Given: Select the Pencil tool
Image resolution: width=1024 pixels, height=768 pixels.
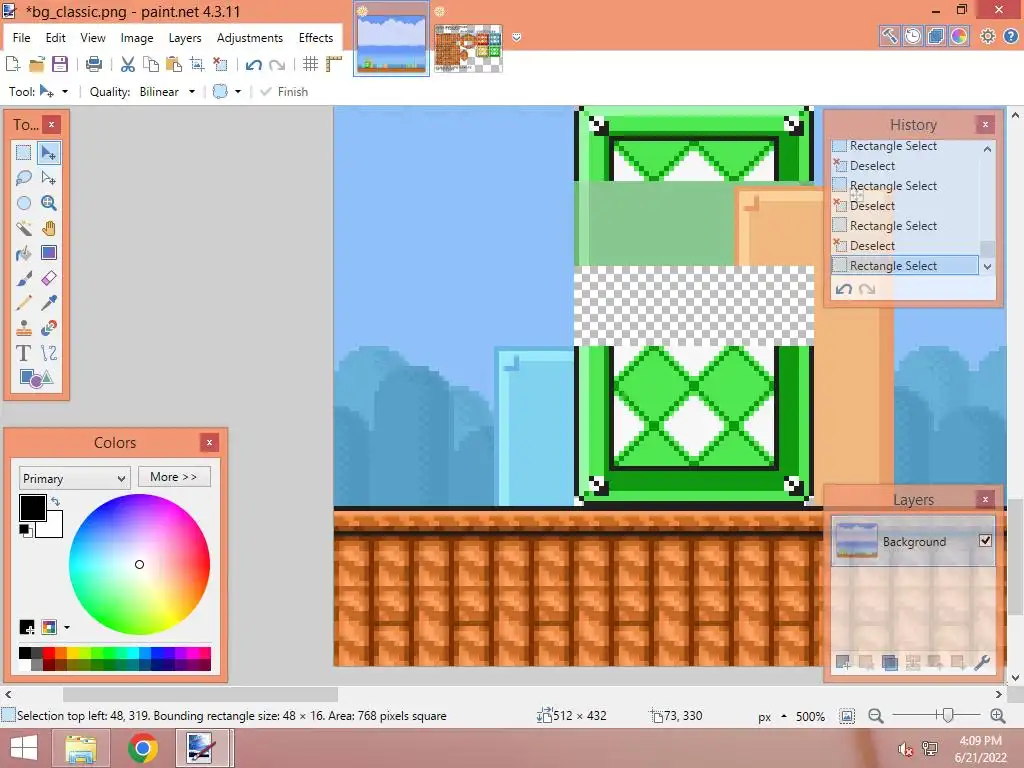Looking at the screenshot, I should 24,303.
